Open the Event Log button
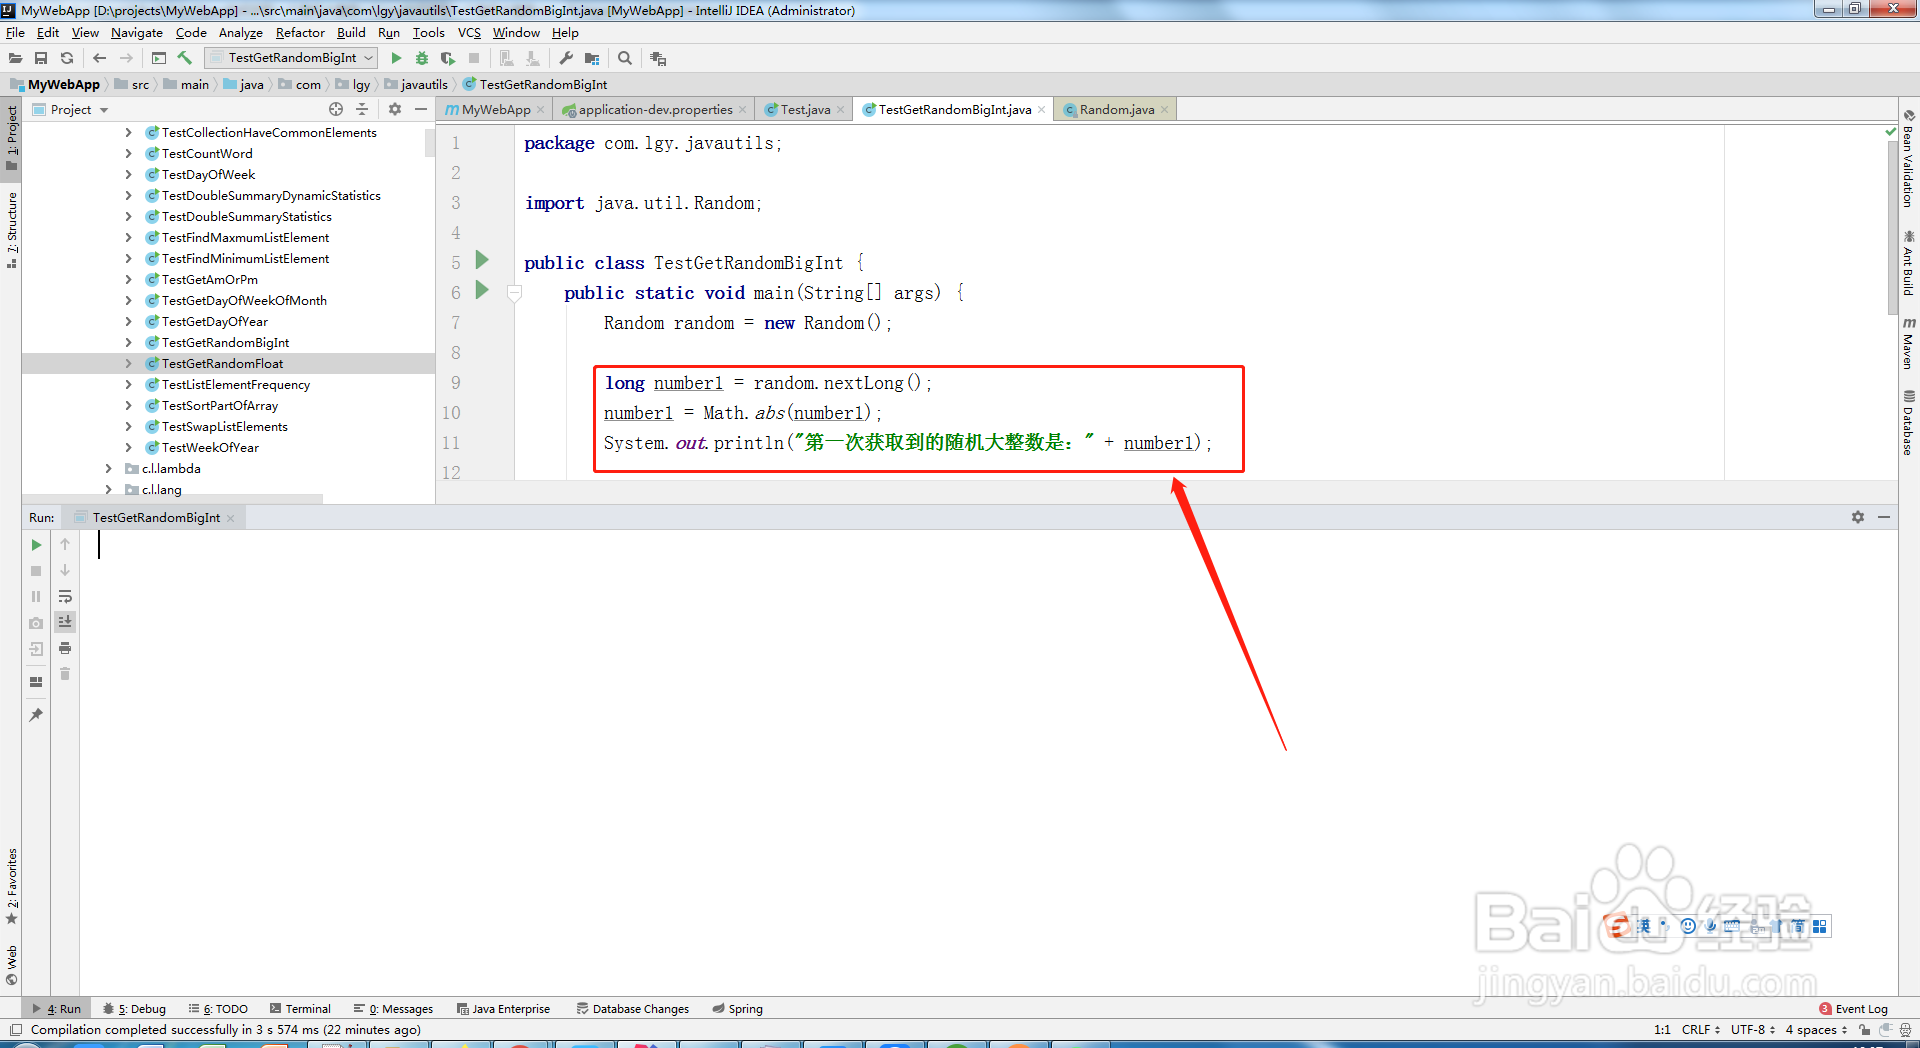The width and height of the screenshot is (1920, 1048). (1853, 1008)
